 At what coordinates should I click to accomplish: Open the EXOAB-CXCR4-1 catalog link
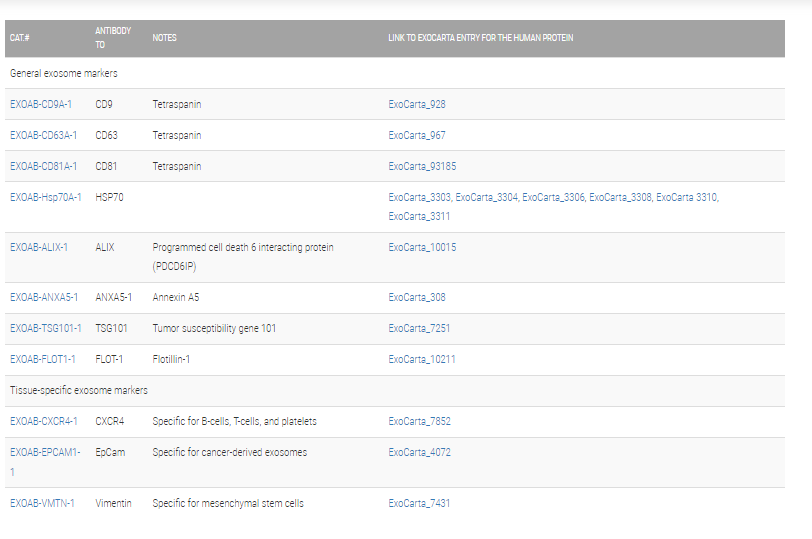[x=44, y=421]
